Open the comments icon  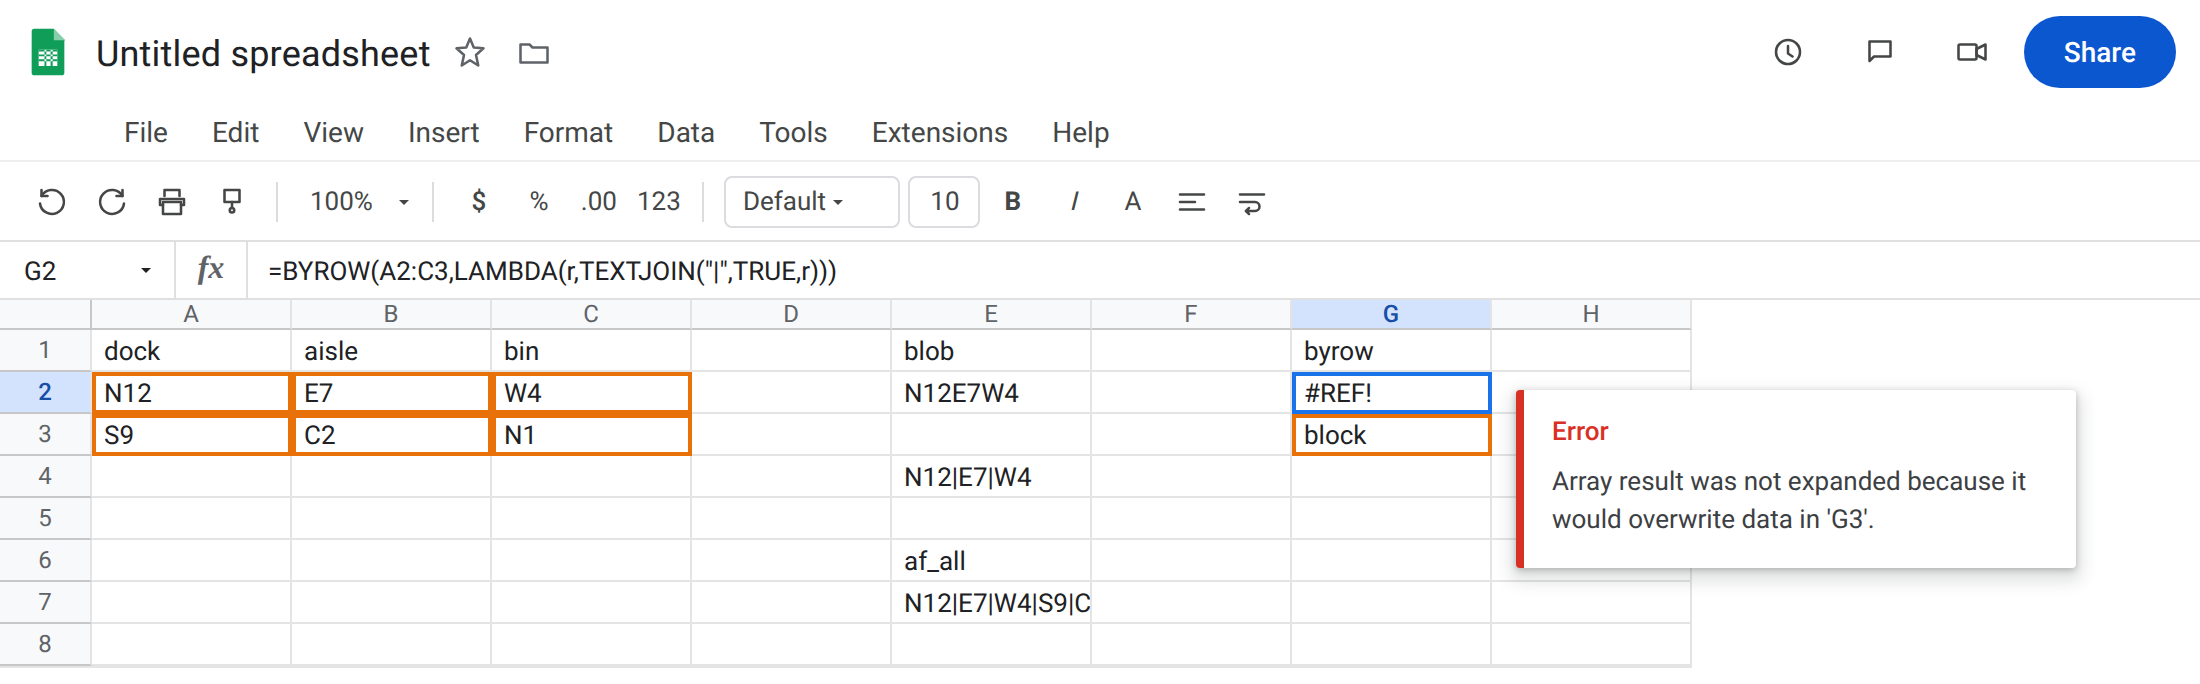pos(1880,52)
